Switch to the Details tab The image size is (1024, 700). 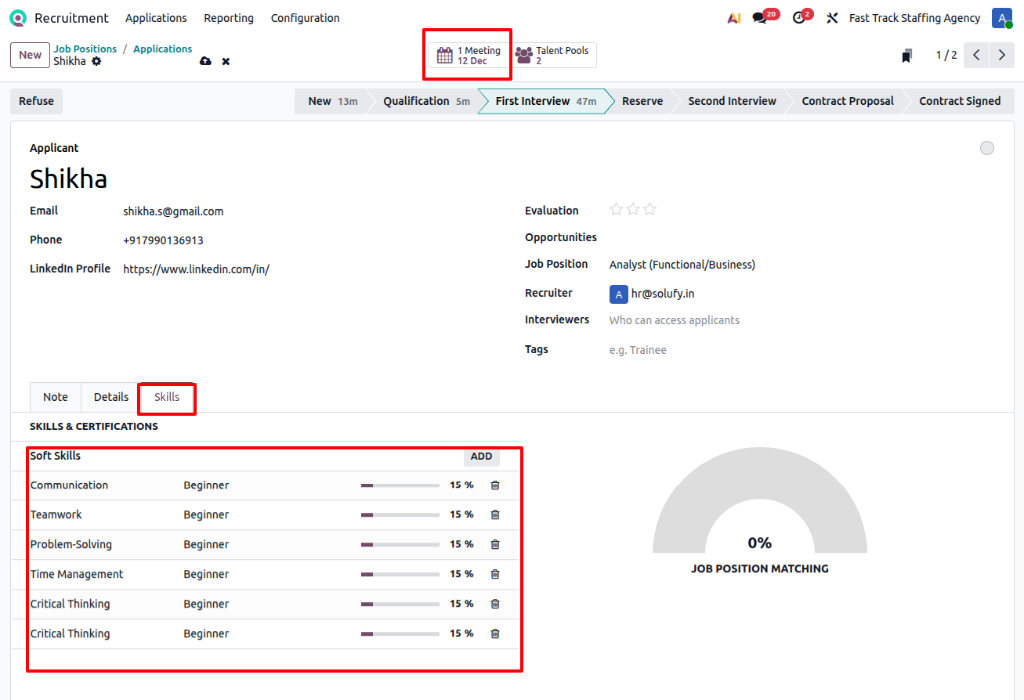[111, 397]
